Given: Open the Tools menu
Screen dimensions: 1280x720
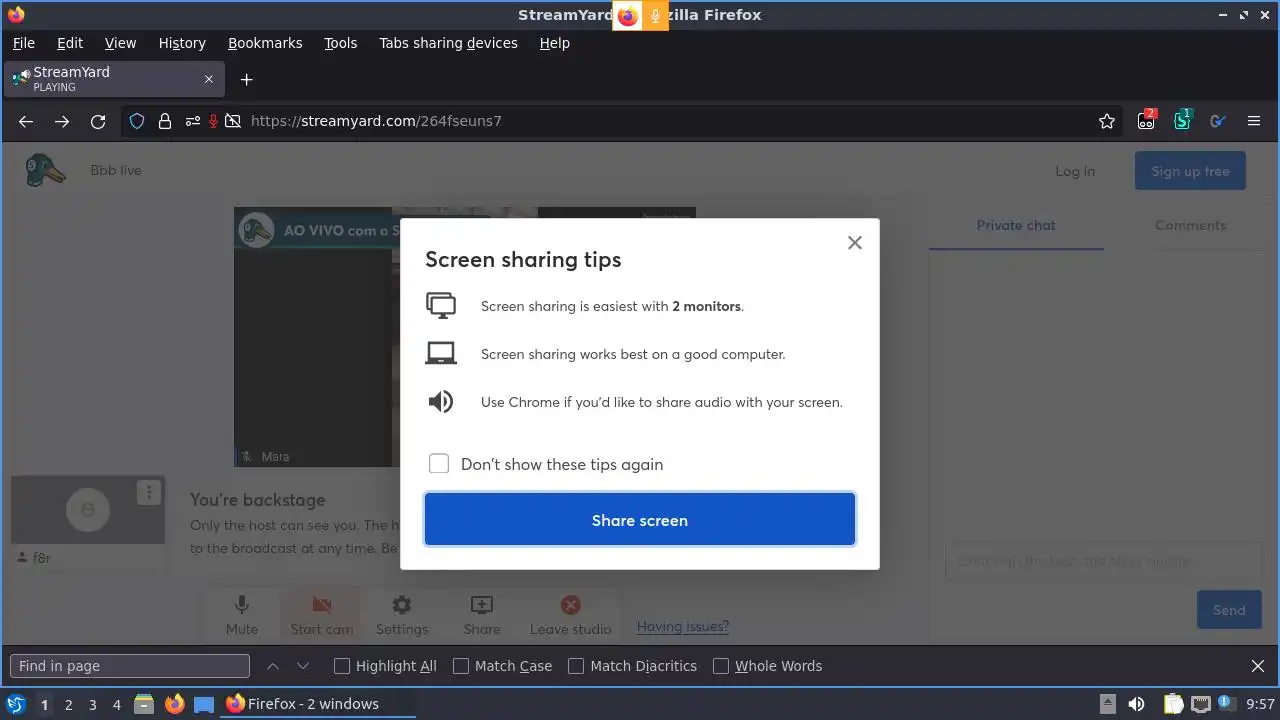Looking at the screenshot, I should coord(340,43).
